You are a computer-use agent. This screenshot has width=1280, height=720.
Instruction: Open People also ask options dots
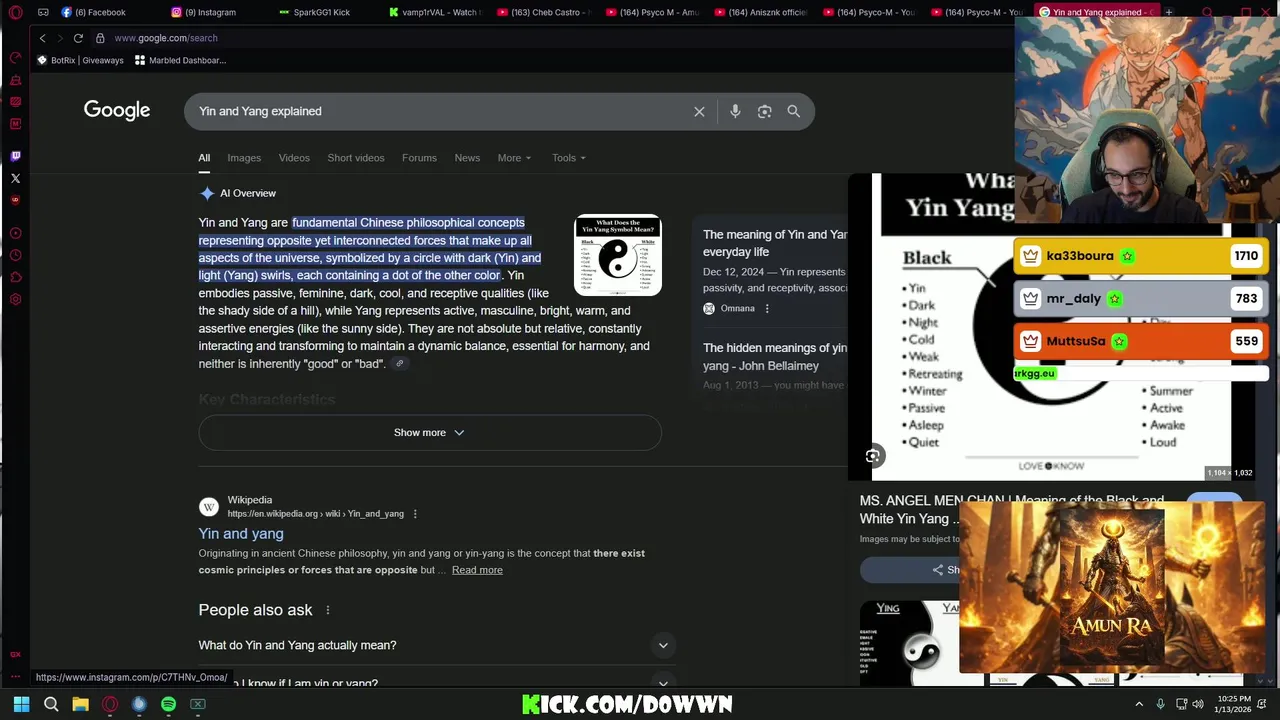(x=327, y=611)
